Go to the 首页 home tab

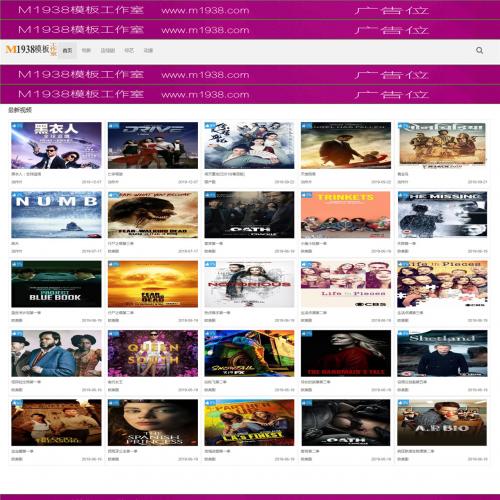67,51
